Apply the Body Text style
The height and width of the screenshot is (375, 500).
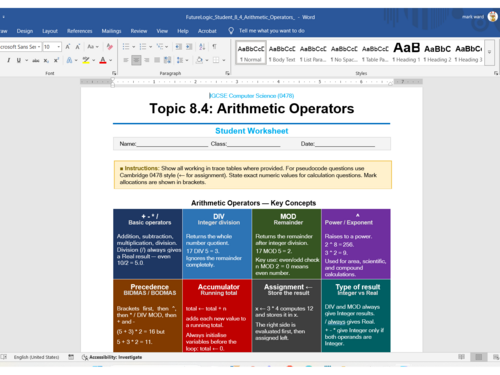pyautogui.click(x=282, y=53)
